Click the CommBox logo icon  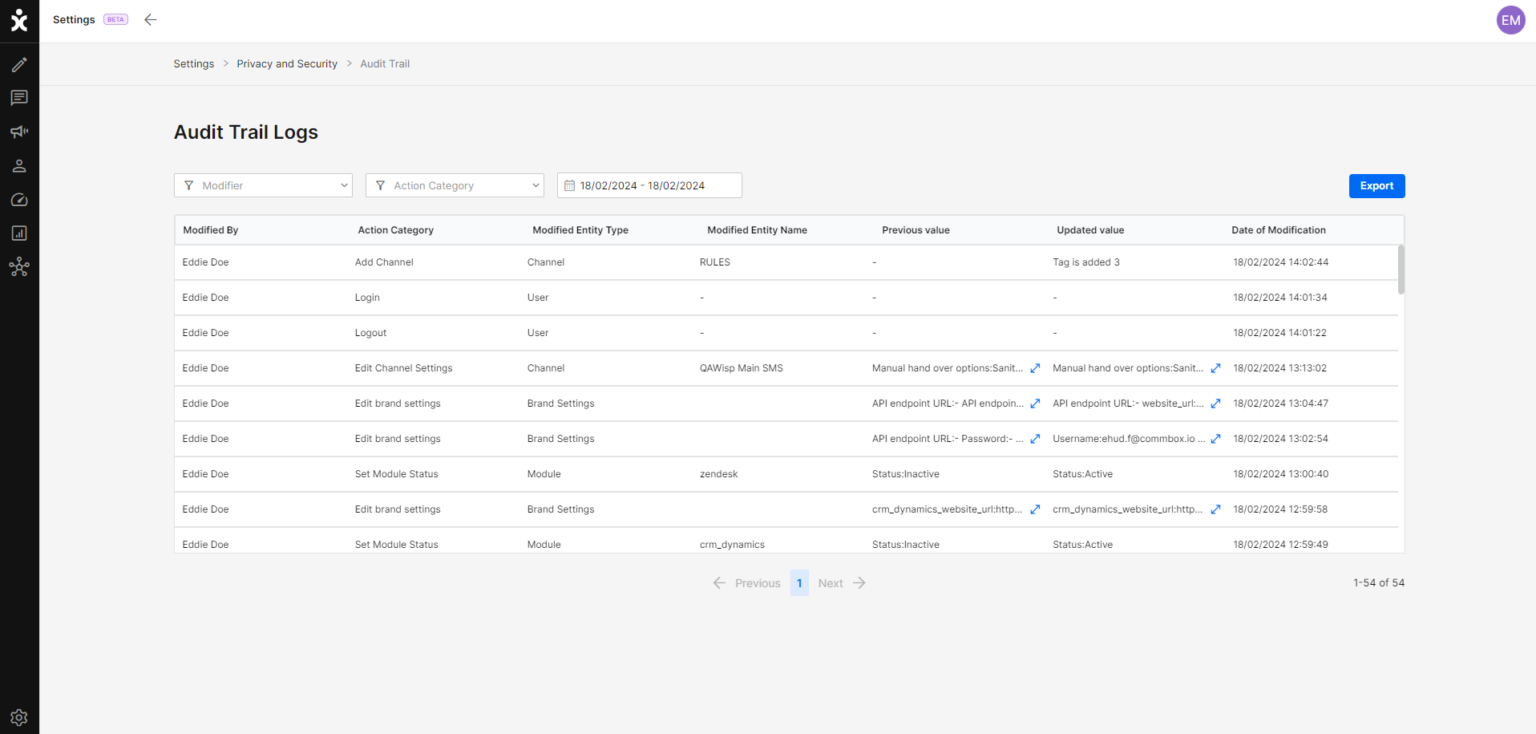tap(19, 20)
